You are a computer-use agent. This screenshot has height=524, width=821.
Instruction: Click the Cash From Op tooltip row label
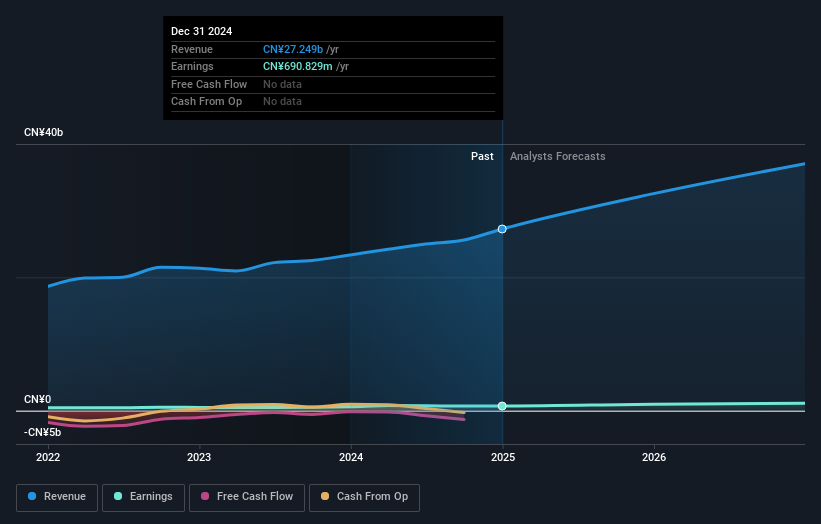point(206,102)
